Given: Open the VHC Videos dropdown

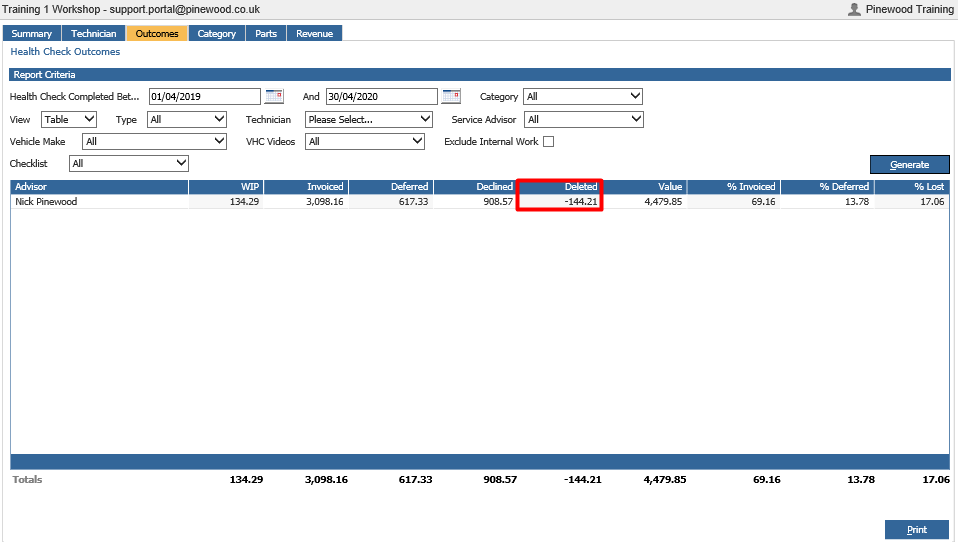Looking at the screenshot, I should point(365,142).
